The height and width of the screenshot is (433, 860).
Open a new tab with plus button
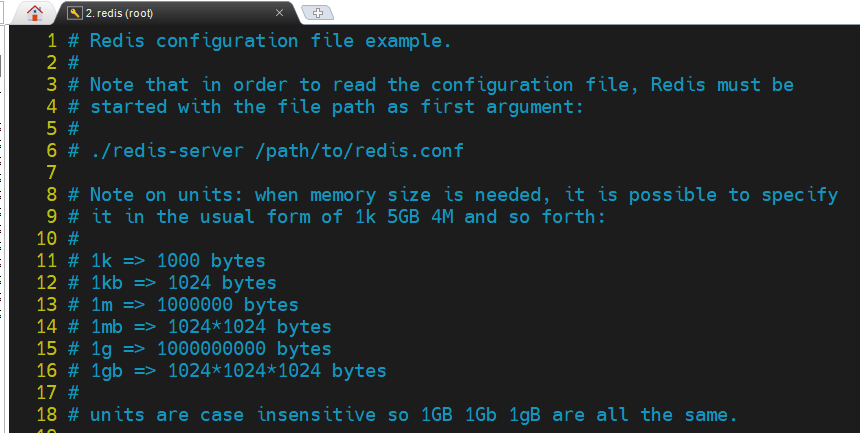(318, 13)
